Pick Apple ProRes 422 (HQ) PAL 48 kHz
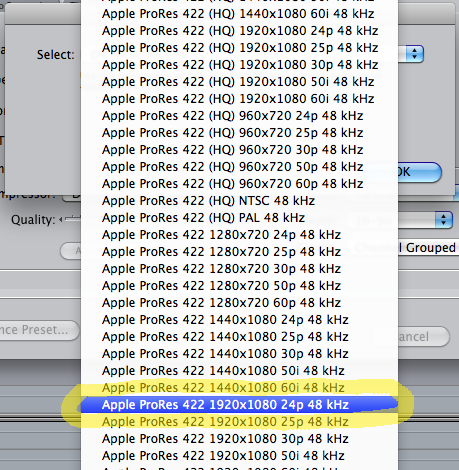This screenshot has height=470, width=459. pos(239,218)
